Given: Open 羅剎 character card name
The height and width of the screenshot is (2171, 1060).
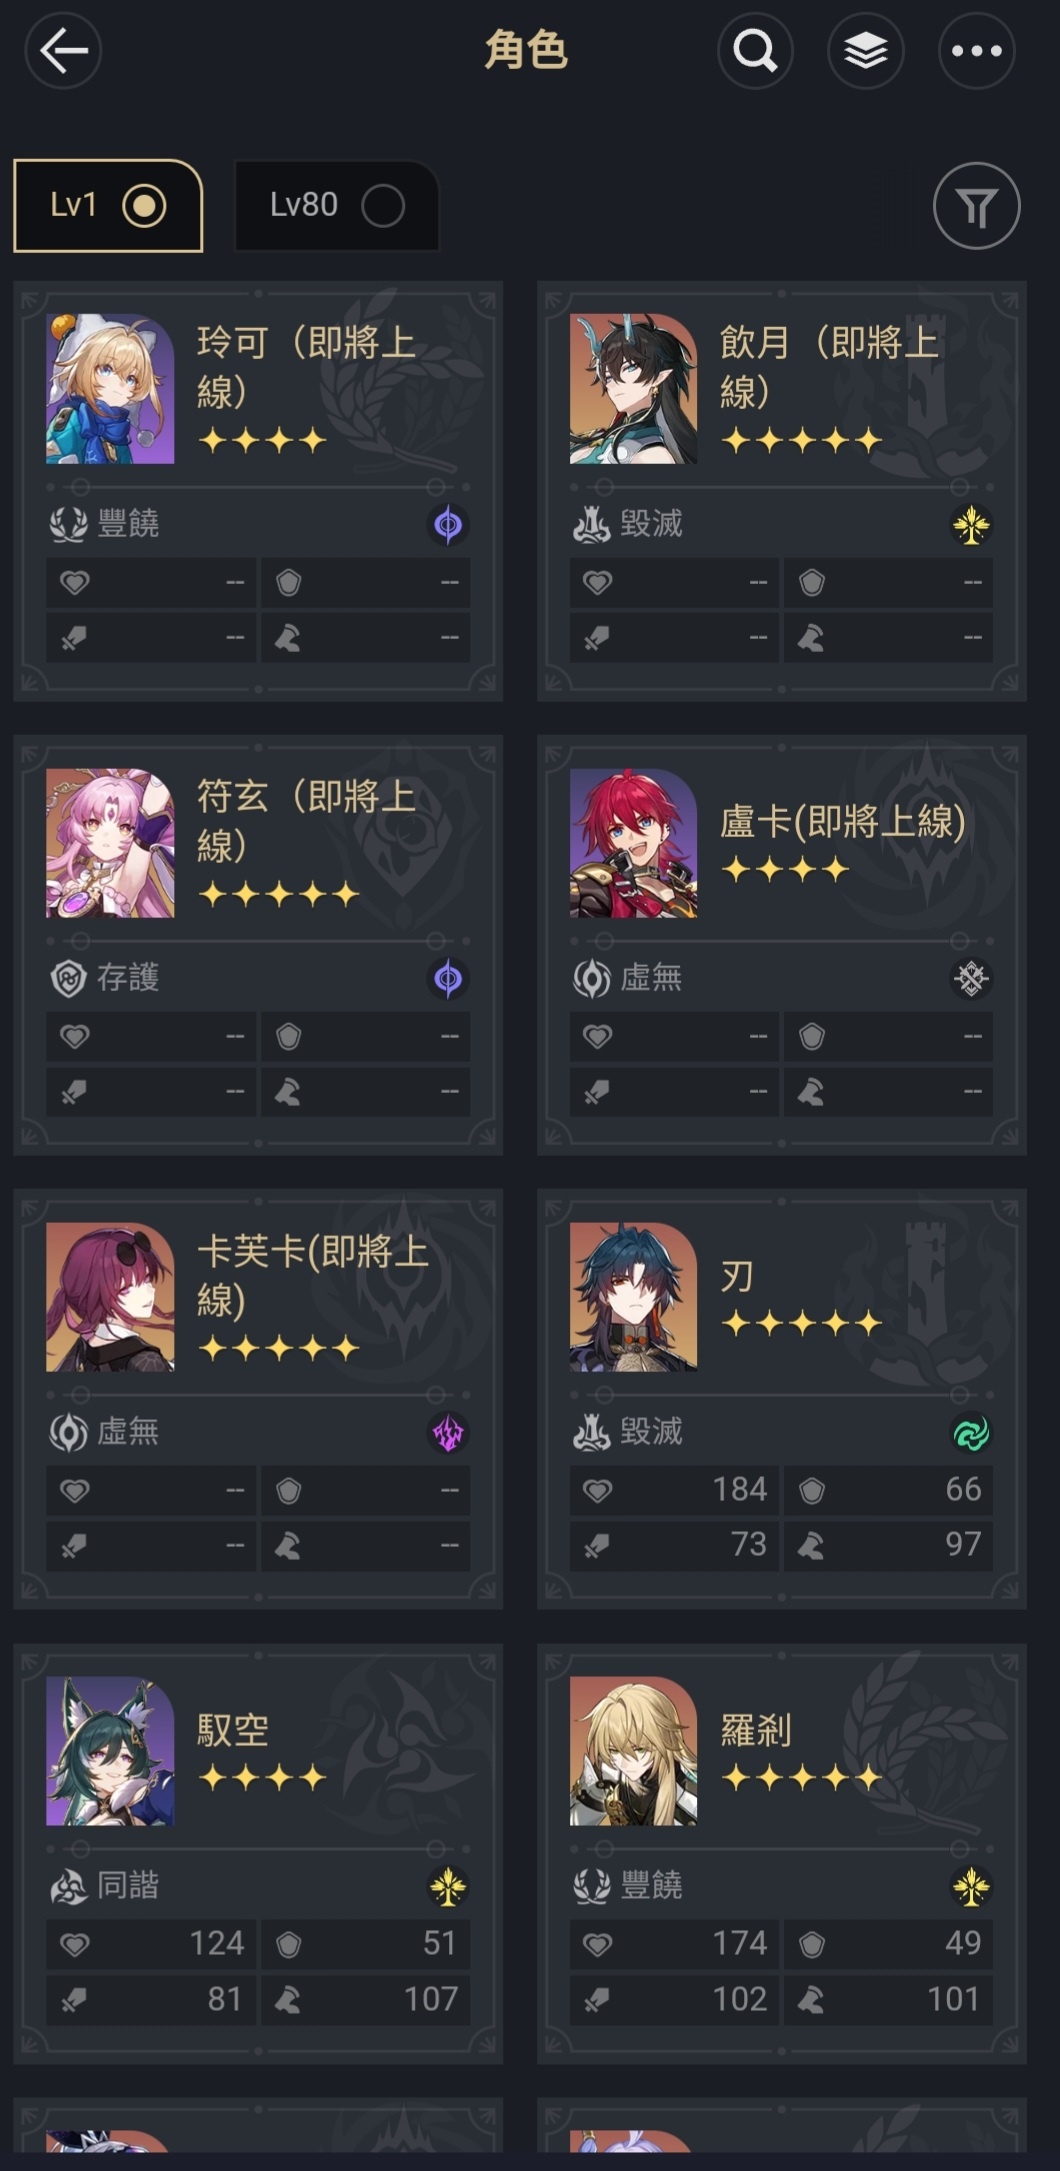Looking at the screenshot, I should coord(756,1730).
